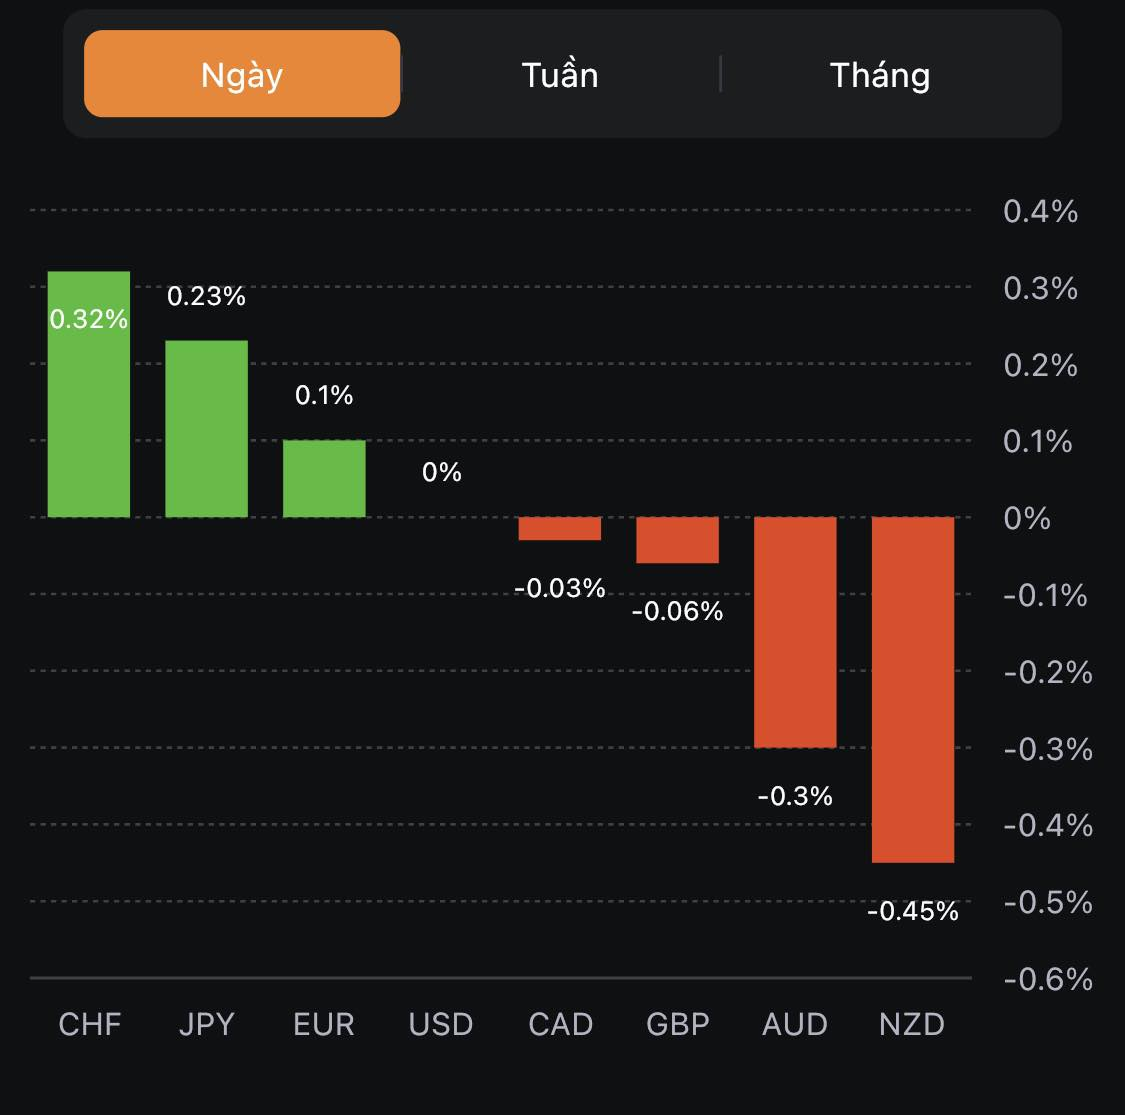Tap the CHF axis label

click(90, 1024)
